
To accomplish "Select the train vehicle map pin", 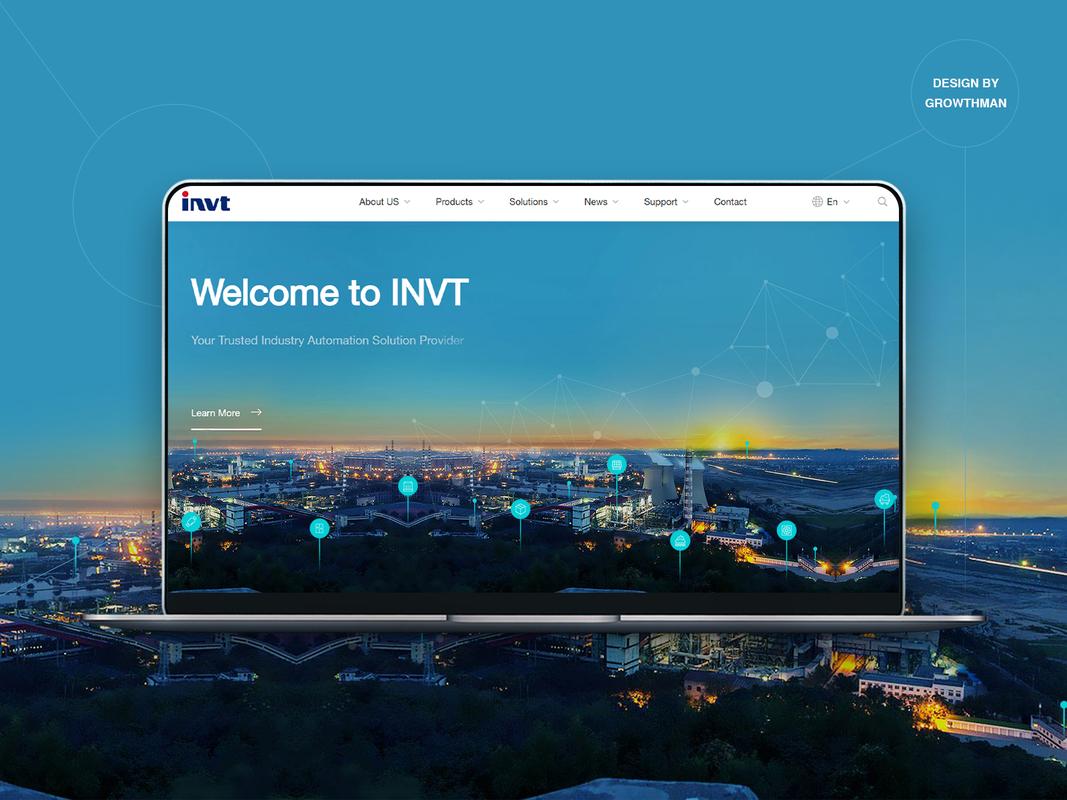I will [680, 541].
